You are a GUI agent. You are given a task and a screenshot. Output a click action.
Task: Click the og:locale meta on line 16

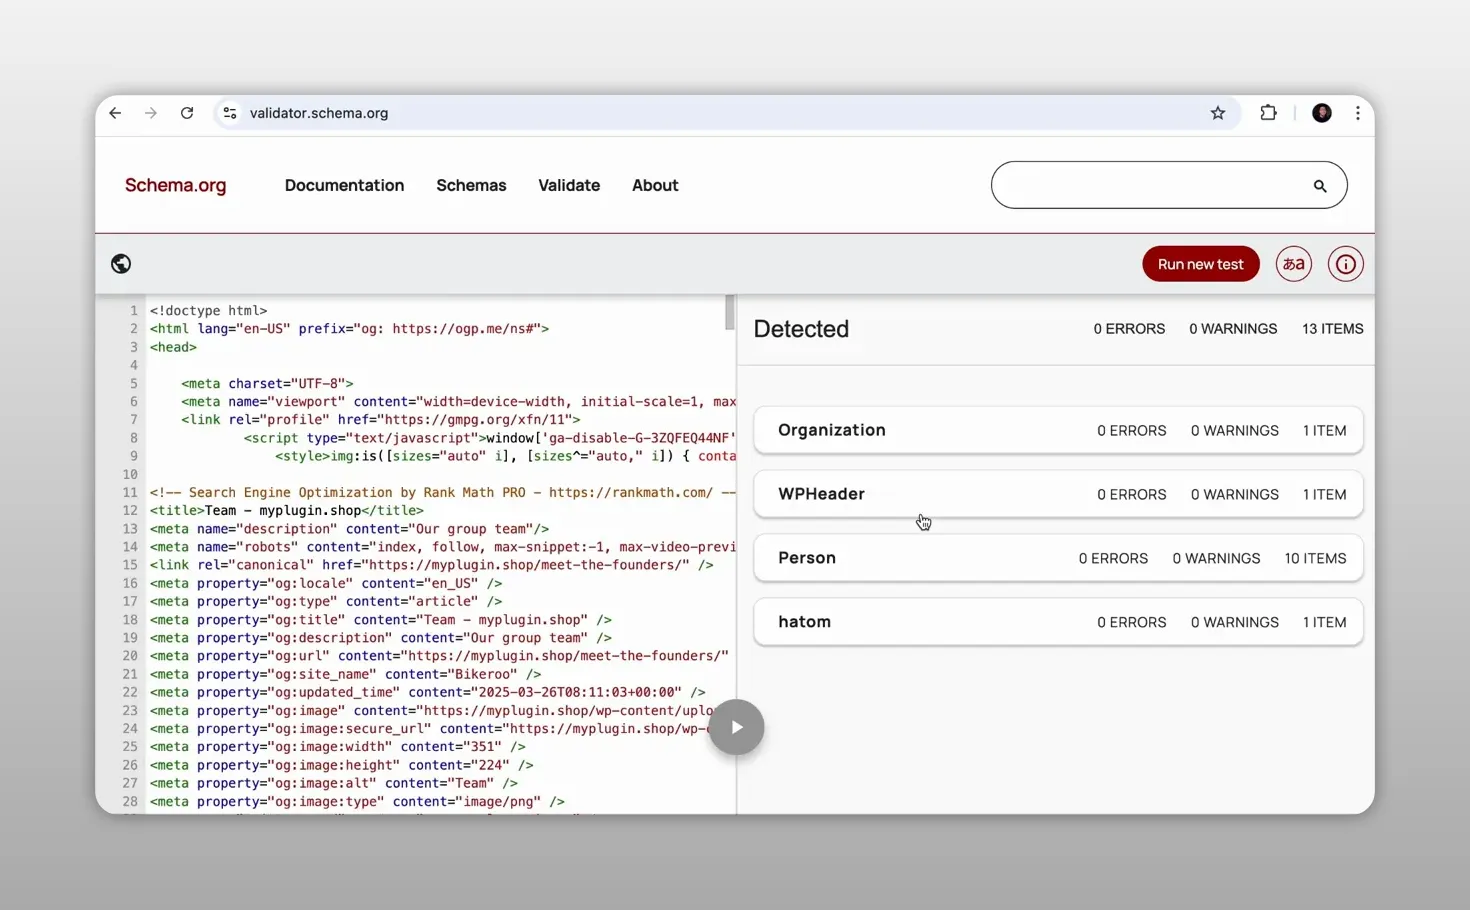[x=326, y=583]
